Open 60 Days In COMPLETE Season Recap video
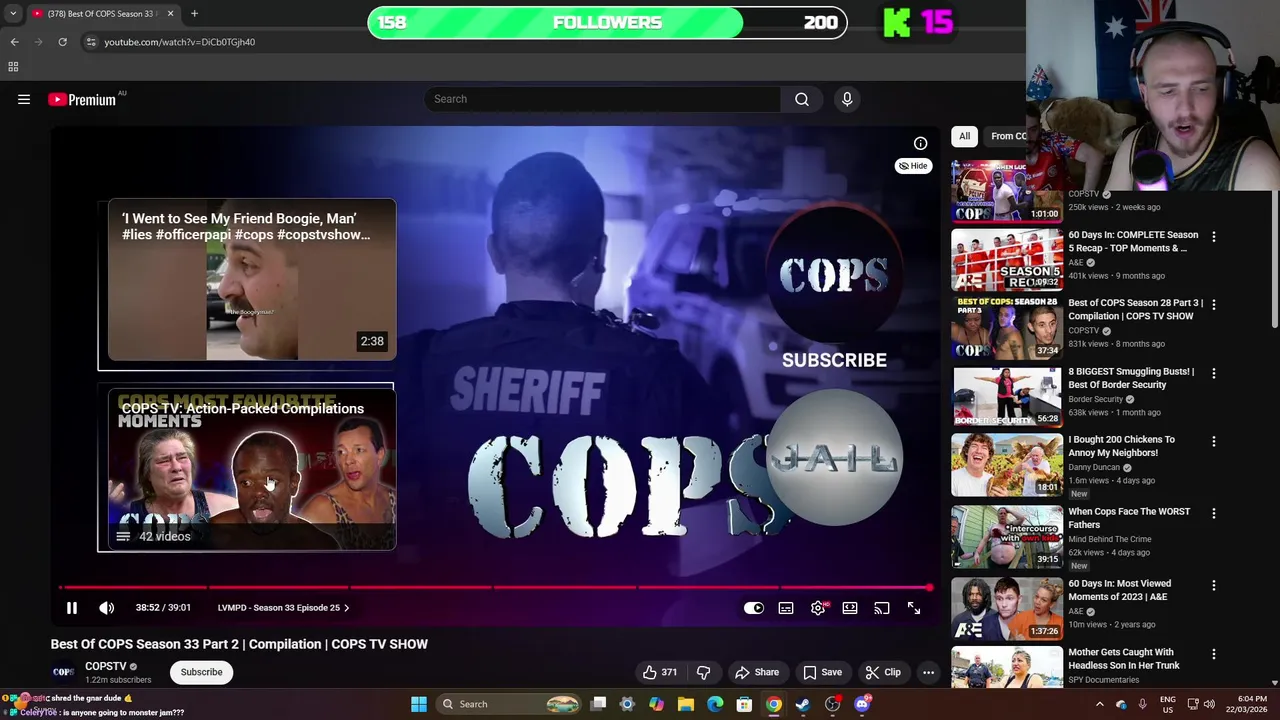 coord(1133,241)
